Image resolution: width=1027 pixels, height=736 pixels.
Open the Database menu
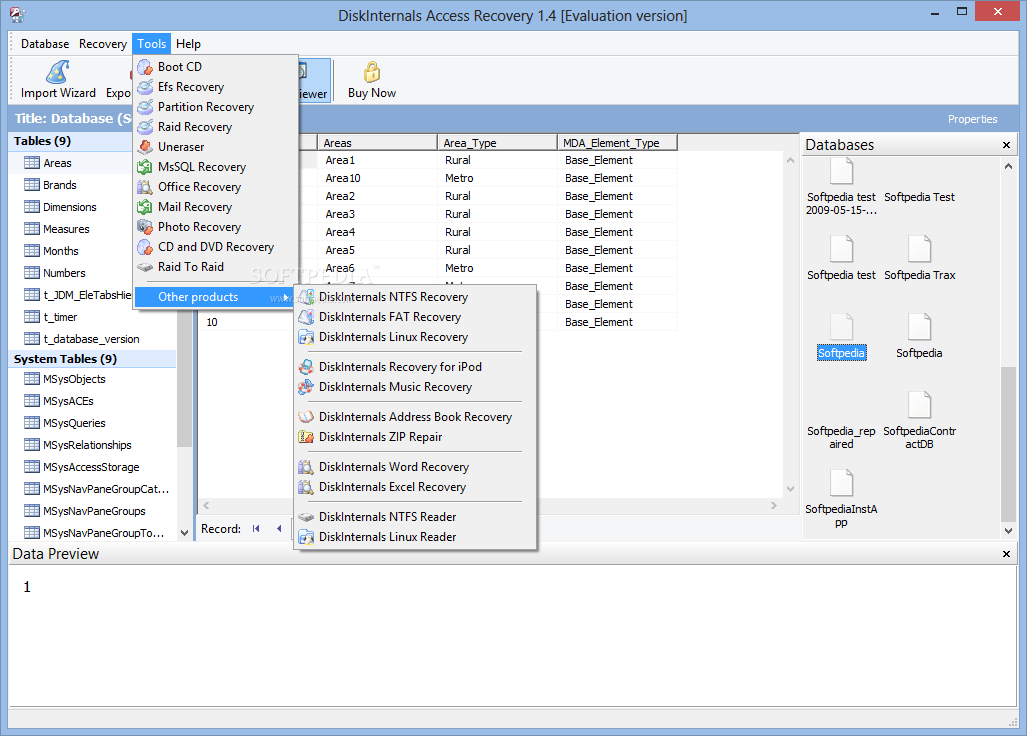tap(45, 44)
